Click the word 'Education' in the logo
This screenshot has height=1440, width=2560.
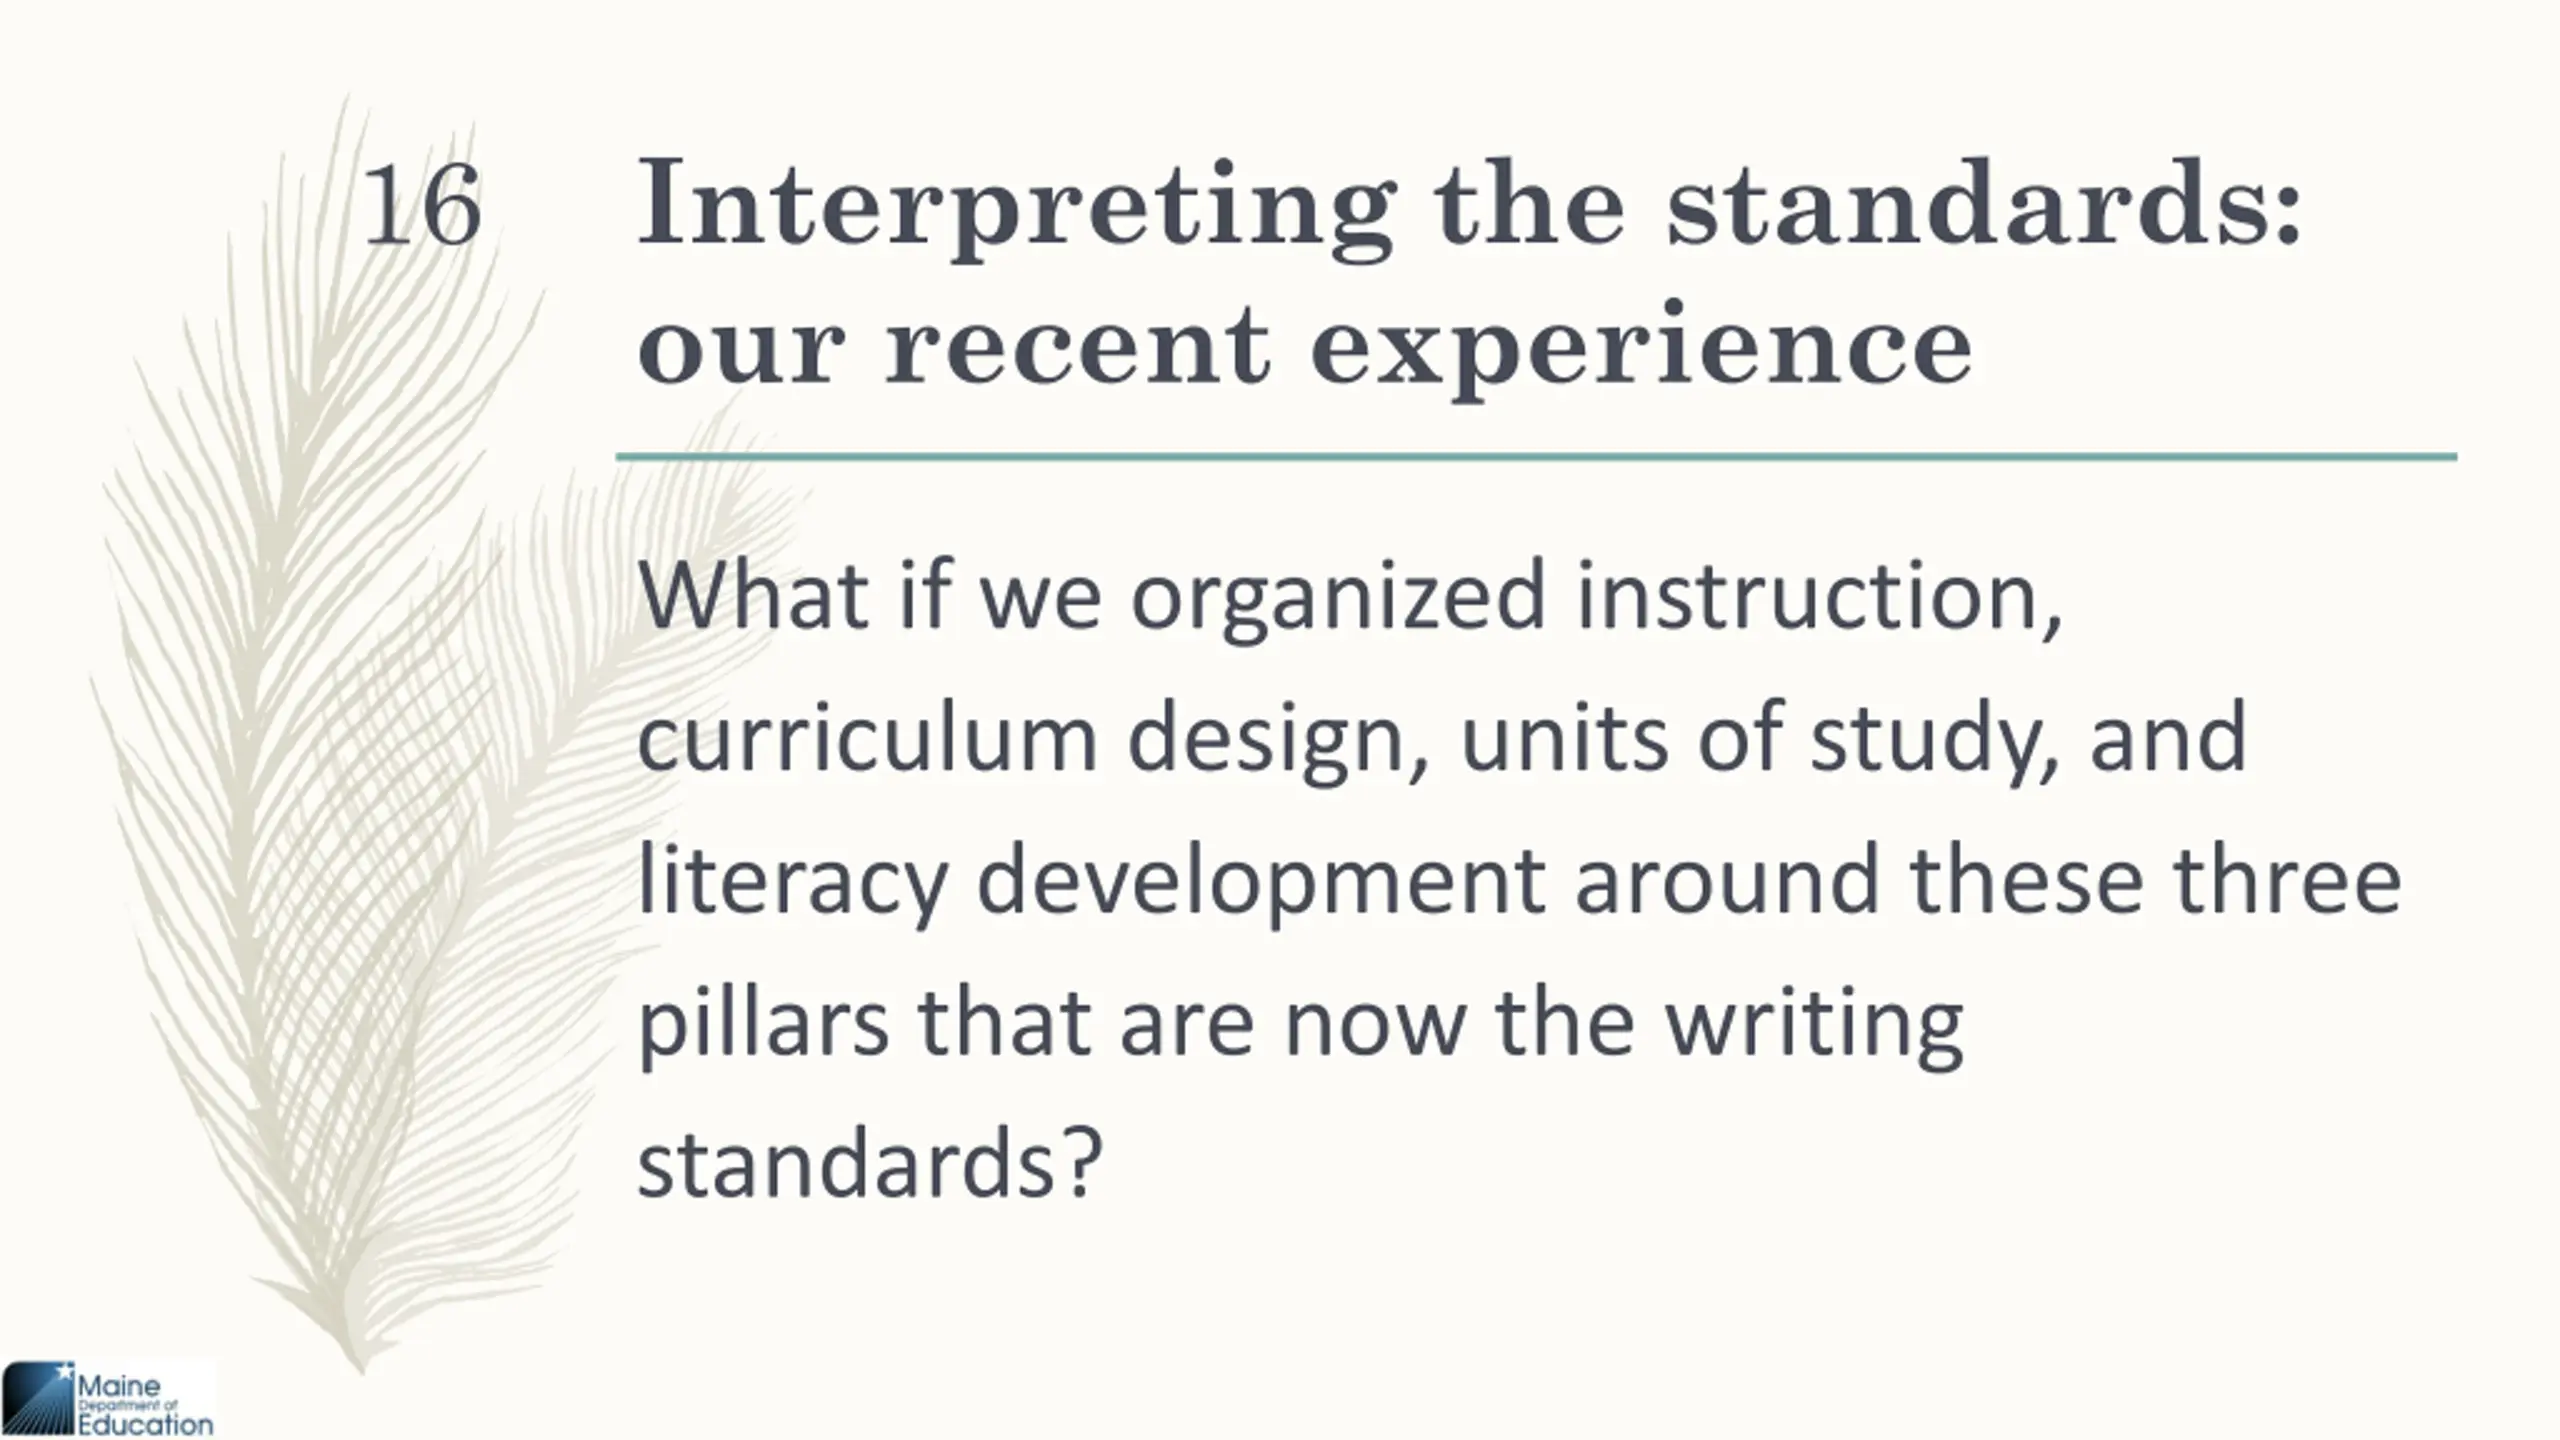(x=146, y=1425)
